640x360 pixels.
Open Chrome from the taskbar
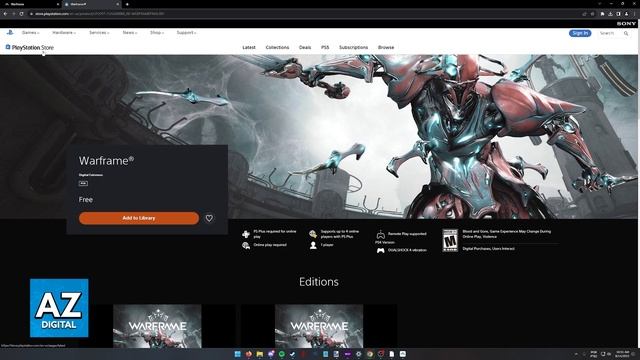coord(370,354)
